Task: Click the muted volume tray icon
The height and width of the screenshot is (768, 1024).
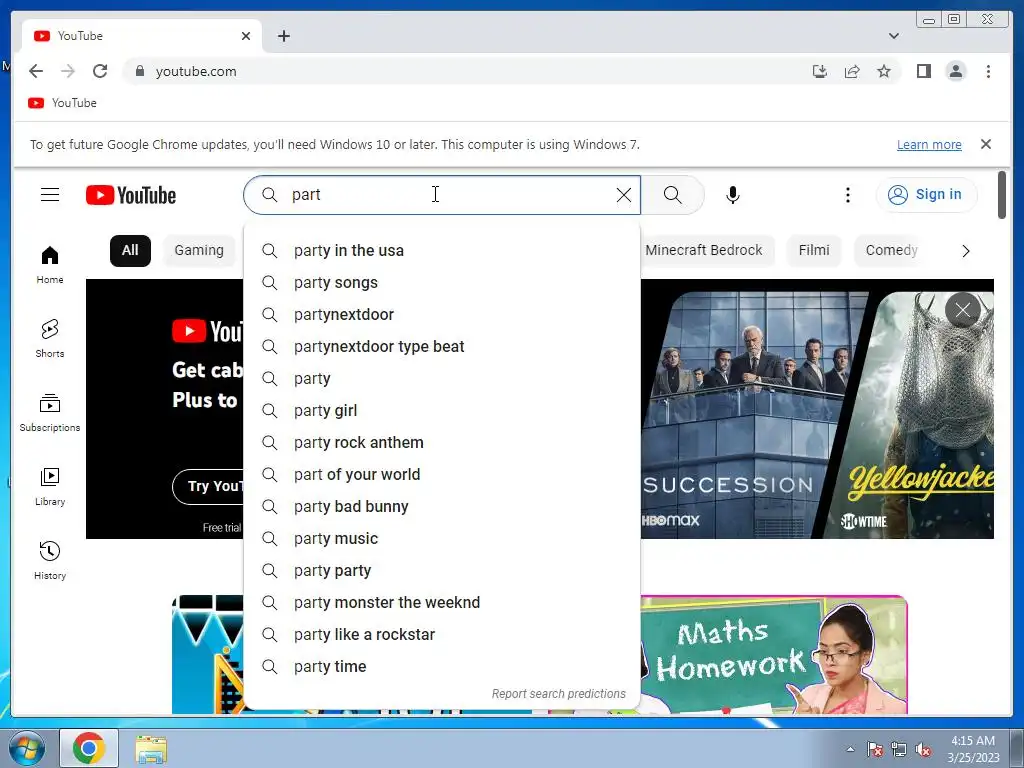Action: (x=923, y=749)
